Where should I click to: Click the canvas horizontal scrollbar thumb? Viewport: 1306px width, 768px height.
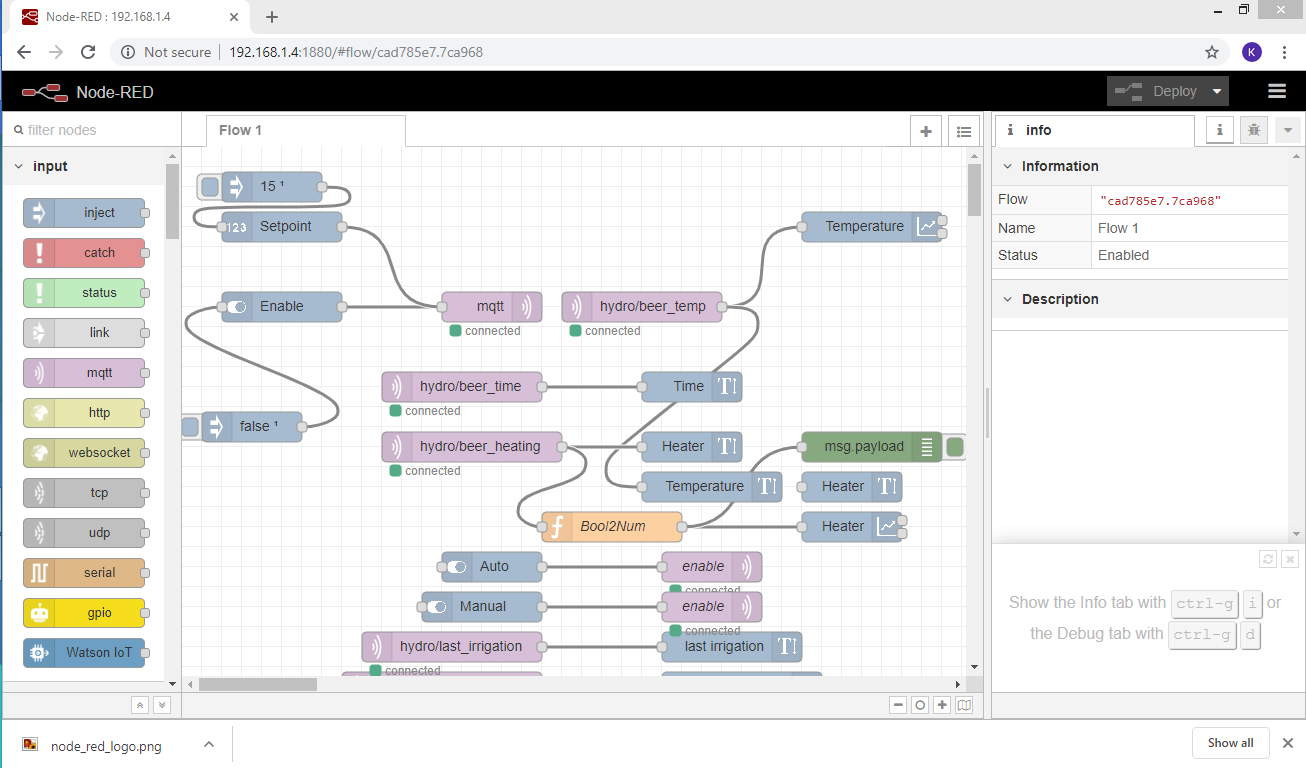pos(257,685)
